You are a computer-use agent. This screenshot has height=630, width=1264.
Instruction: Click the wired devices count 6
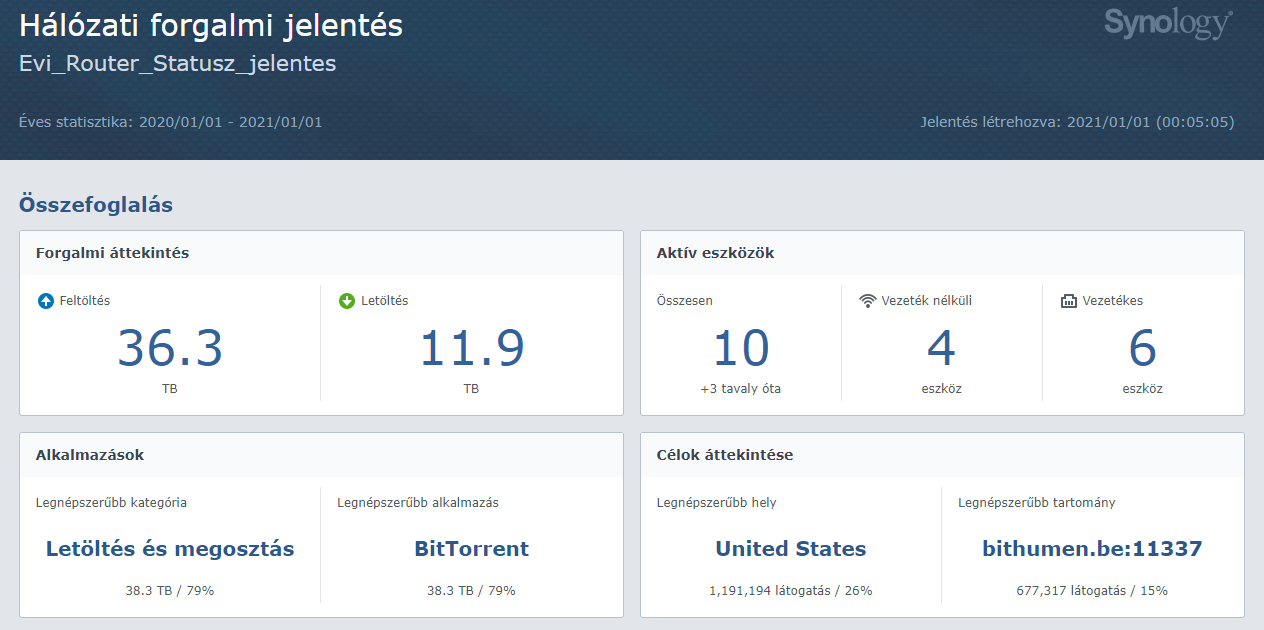click(x=1142, y=348)
